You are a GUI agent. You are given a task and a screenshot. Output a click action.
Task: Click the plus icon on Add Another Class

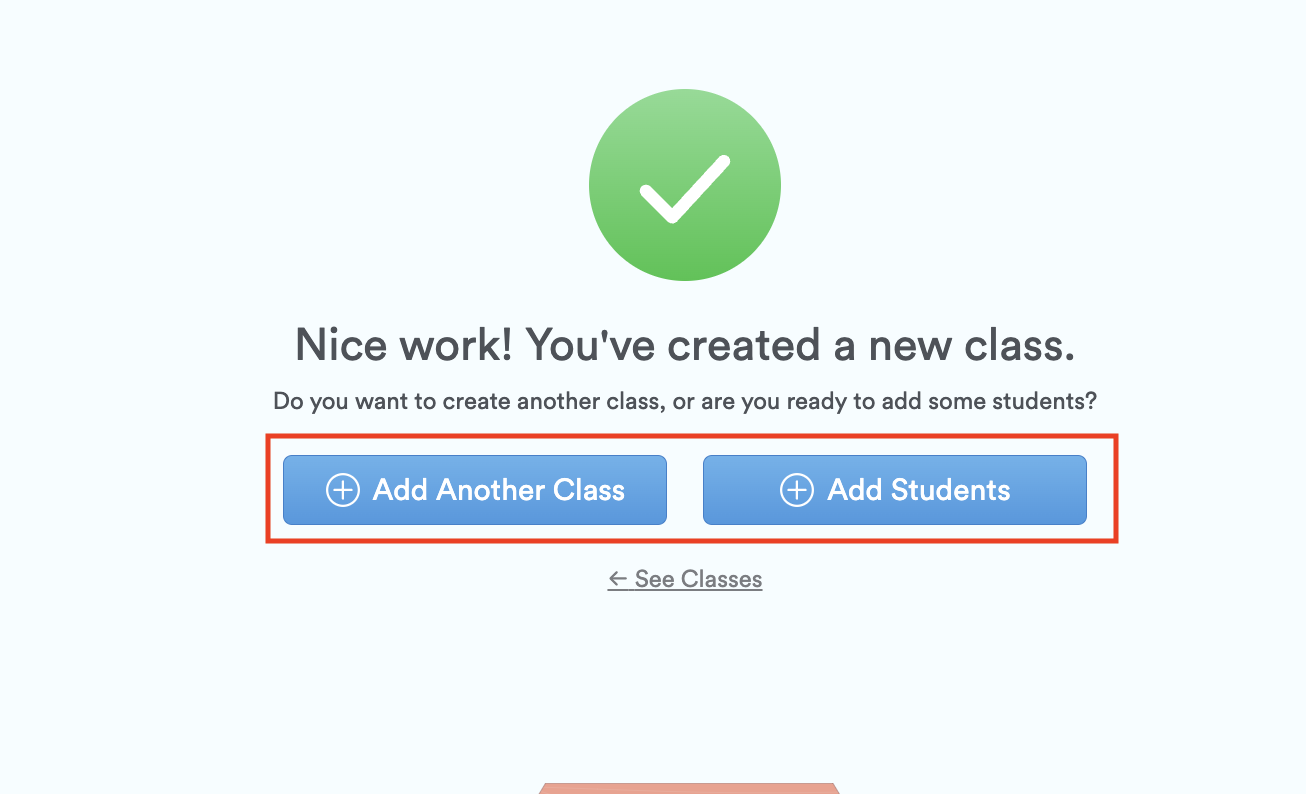[343, 490]
